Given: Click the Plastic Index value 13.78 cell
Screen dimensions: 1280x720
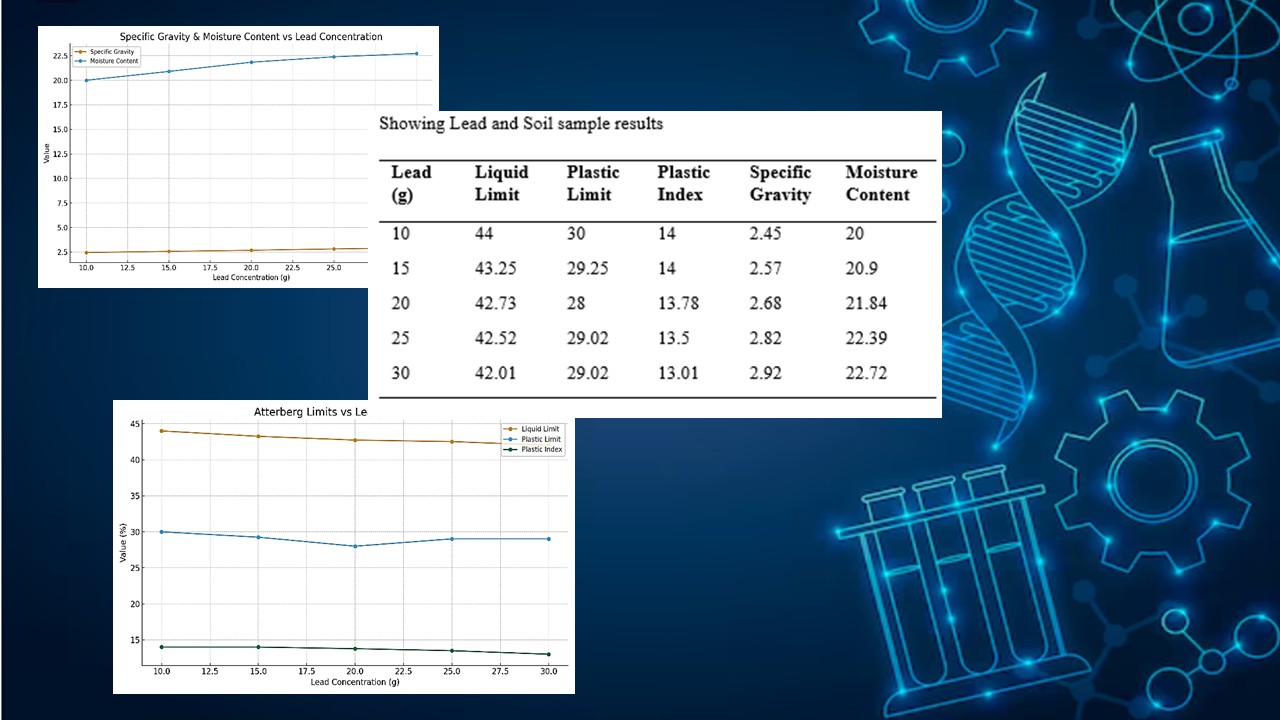Looking at the screenshot, I should (x=677, y=303).
